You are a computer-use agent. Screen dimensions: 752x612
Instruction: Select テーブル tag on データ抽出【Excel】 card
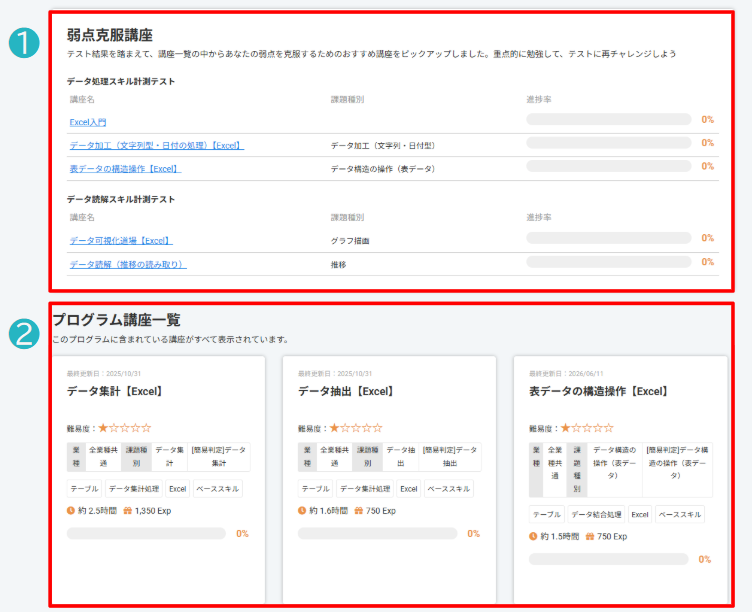pos(316,489)
